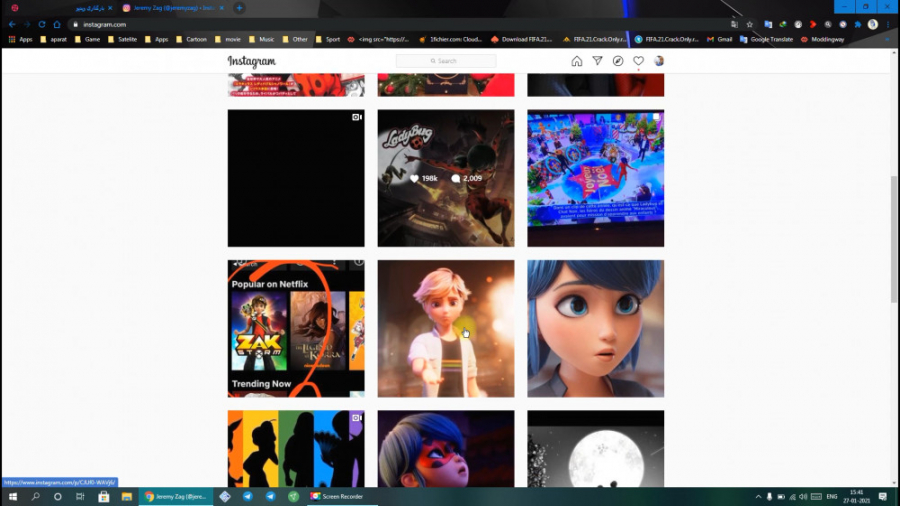This screenshot has width=900, height=506.
Task: Open the Explore compass icon
Action: point(618,61)
